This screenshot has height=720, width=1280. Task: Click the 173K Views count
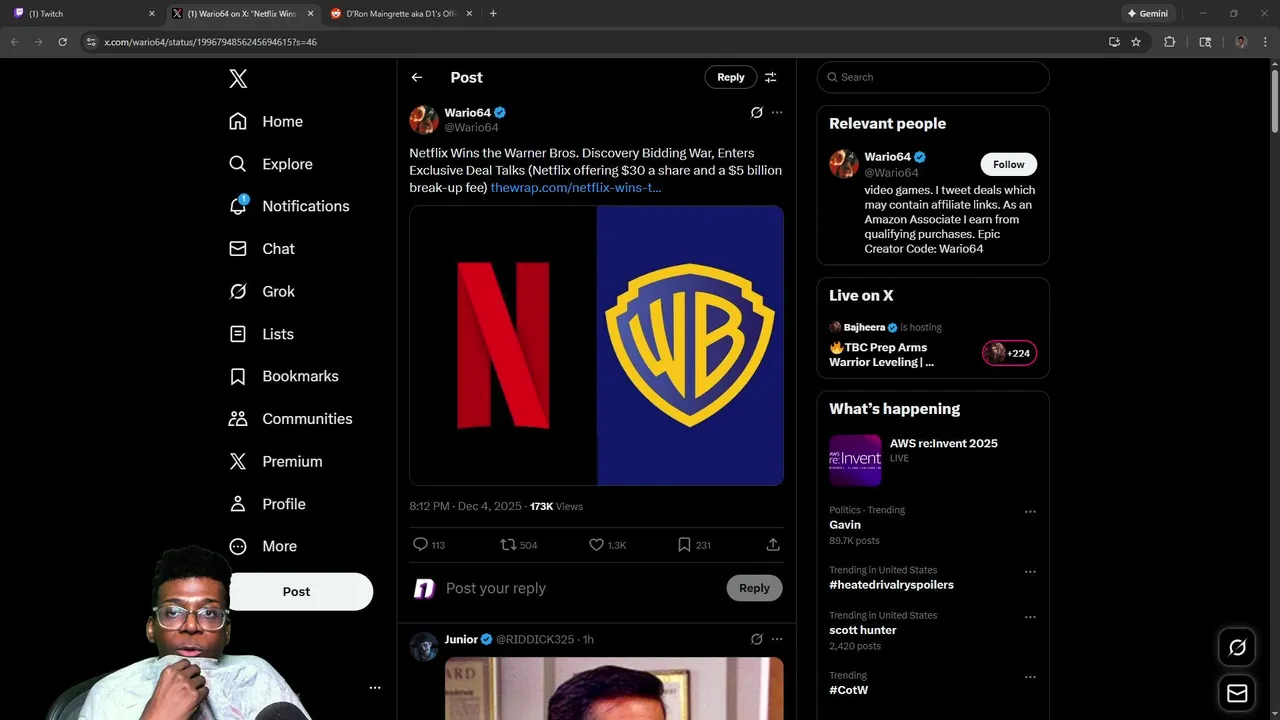tap(556, 506)
